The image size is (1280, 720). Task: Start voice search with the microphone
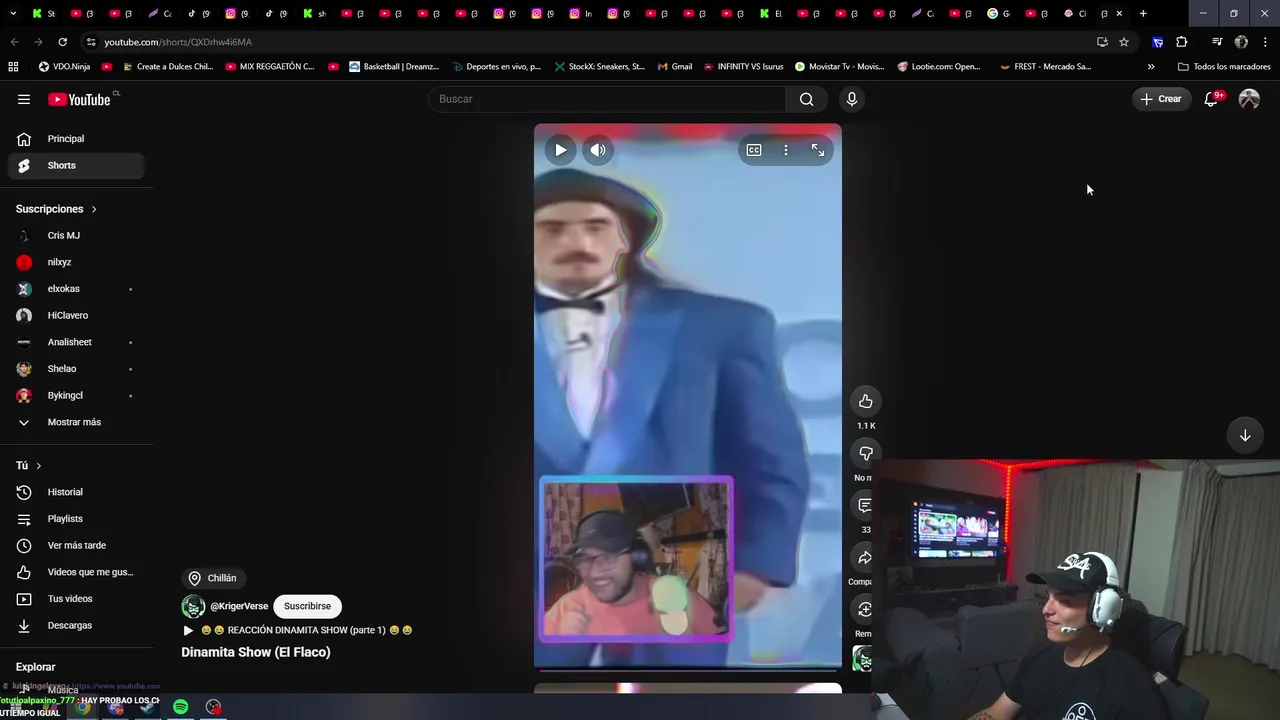pyautogui.click(x=852, y=99)
